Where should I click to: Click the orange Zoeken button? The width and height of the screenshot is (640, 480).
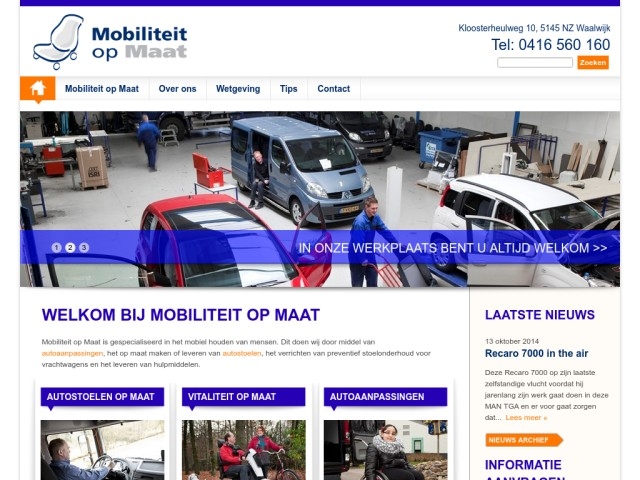(593, 62)
